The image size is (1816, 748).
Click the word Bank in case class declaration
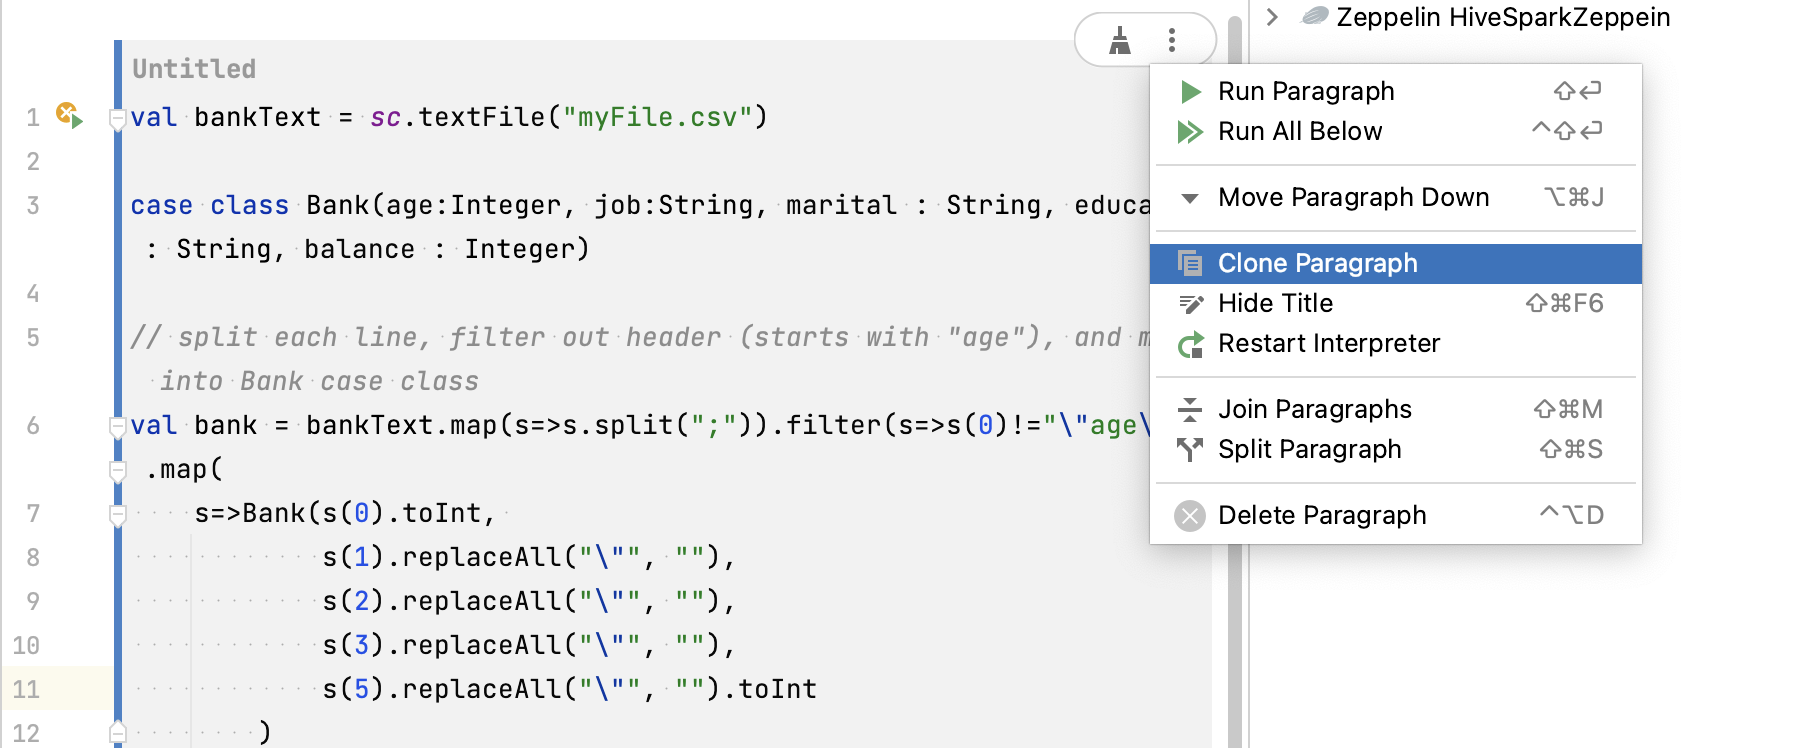[x=338, y=205]
